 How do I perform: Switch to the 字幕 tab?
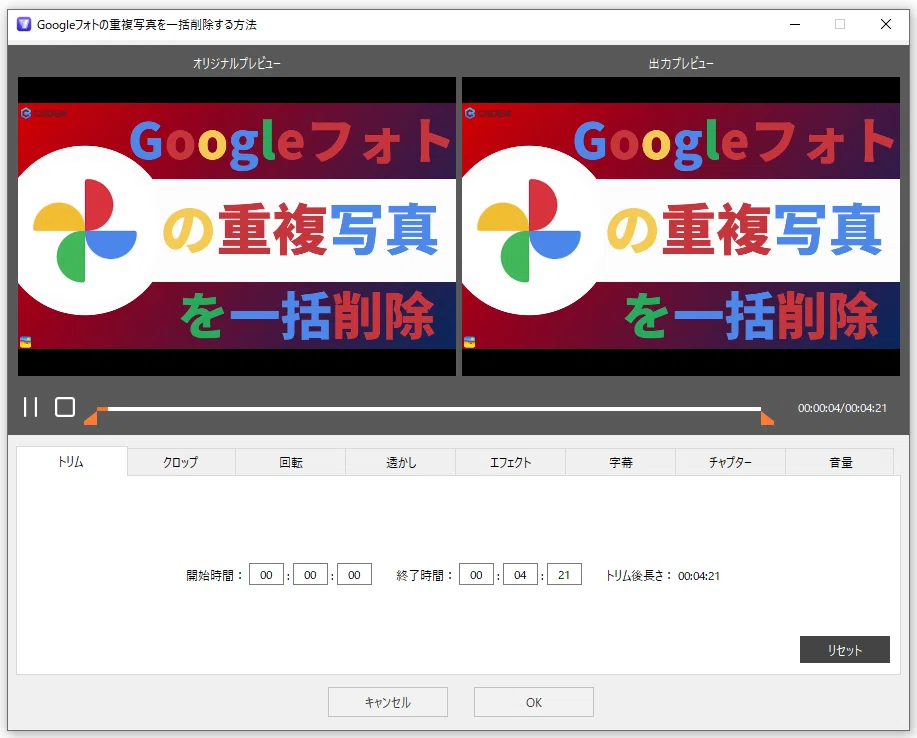coord(620,462)
